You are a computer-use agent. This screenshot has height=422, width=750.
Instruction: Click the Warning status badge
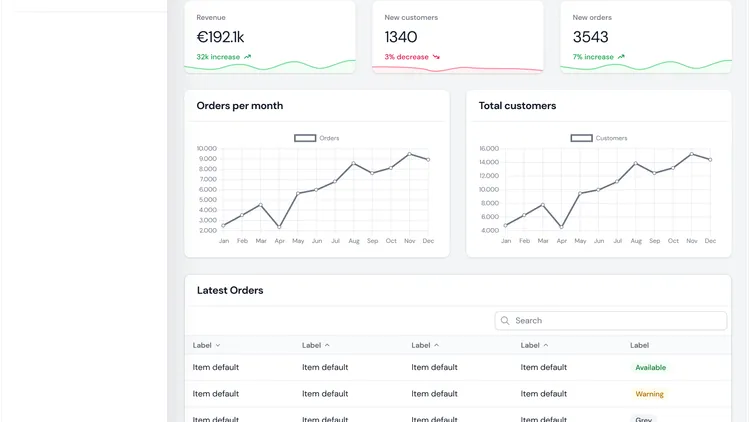(649, 394)
